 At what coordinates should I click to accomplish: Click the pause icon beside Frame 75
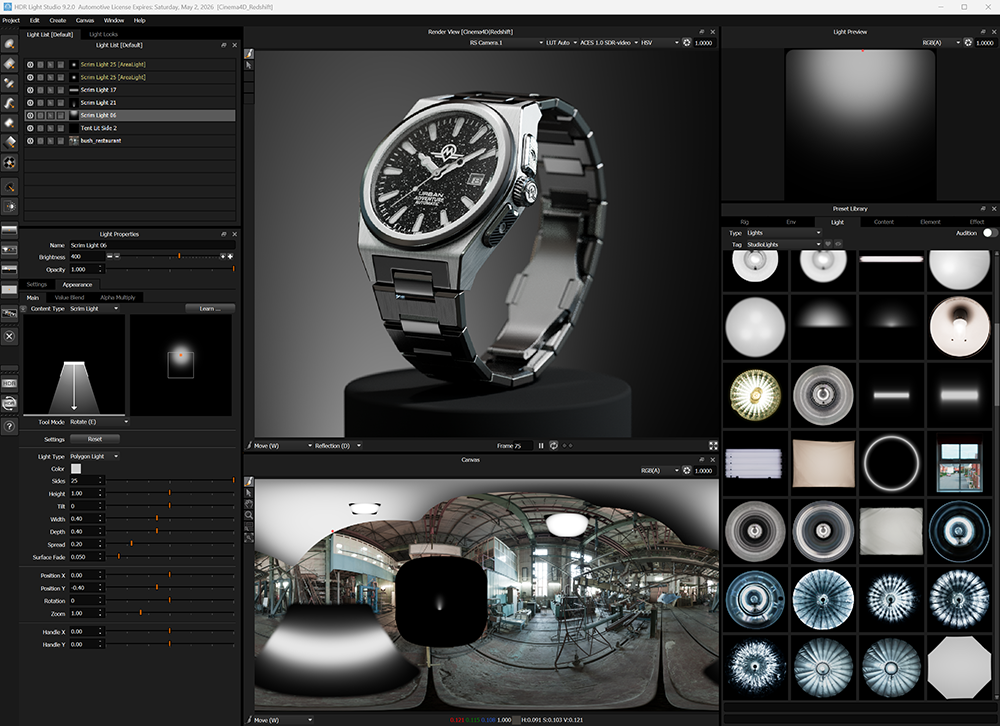pyautogui.click(x=541, y=445)
